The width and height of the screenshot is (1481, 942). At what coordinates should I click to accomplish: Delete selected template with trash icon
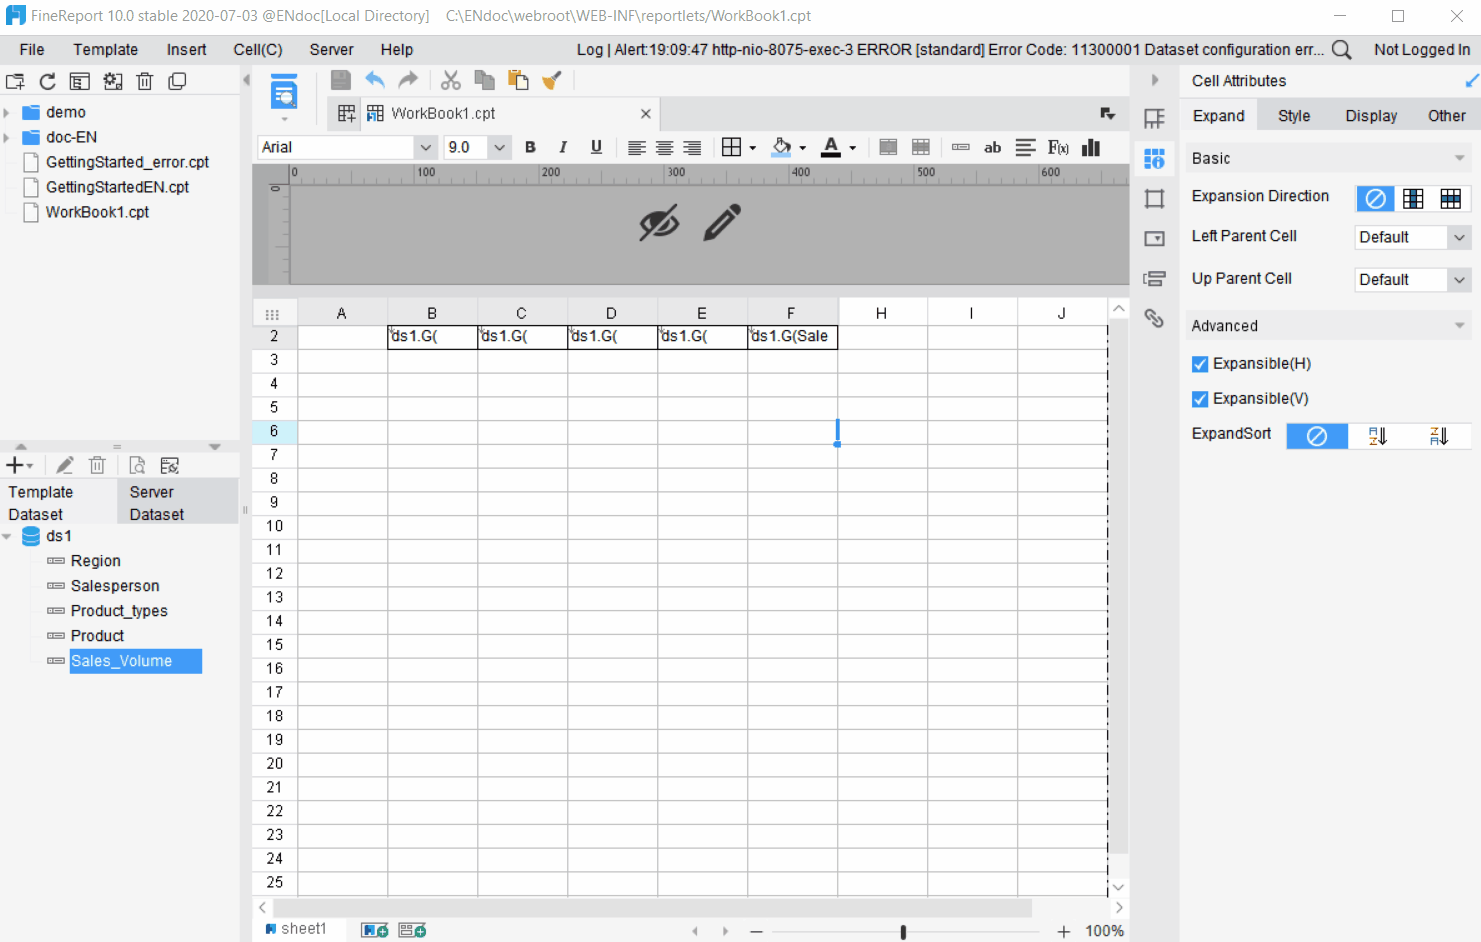145,82
